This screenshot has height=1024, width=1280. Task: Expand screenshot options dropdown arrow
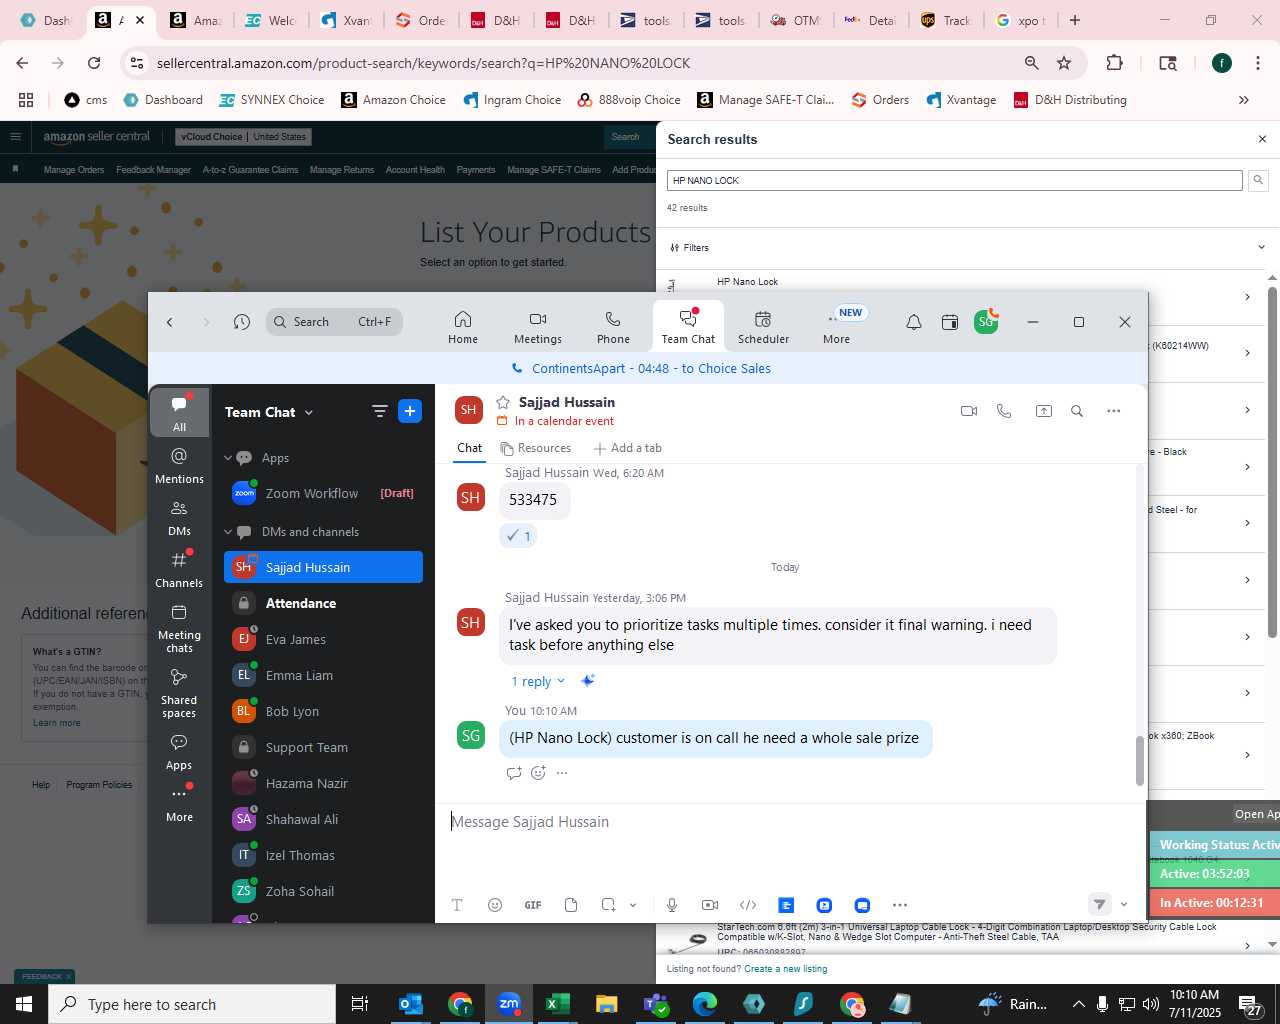tap(633, 905)
